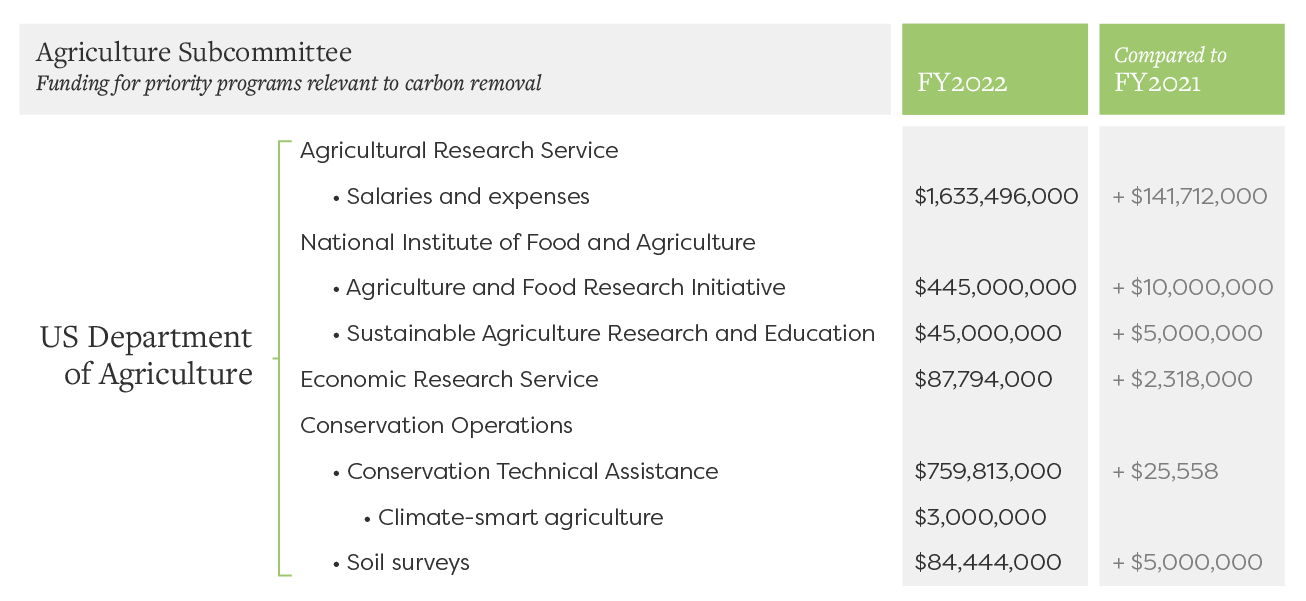Click the funding for priority programs subtitle

click(x=289, y=83)
